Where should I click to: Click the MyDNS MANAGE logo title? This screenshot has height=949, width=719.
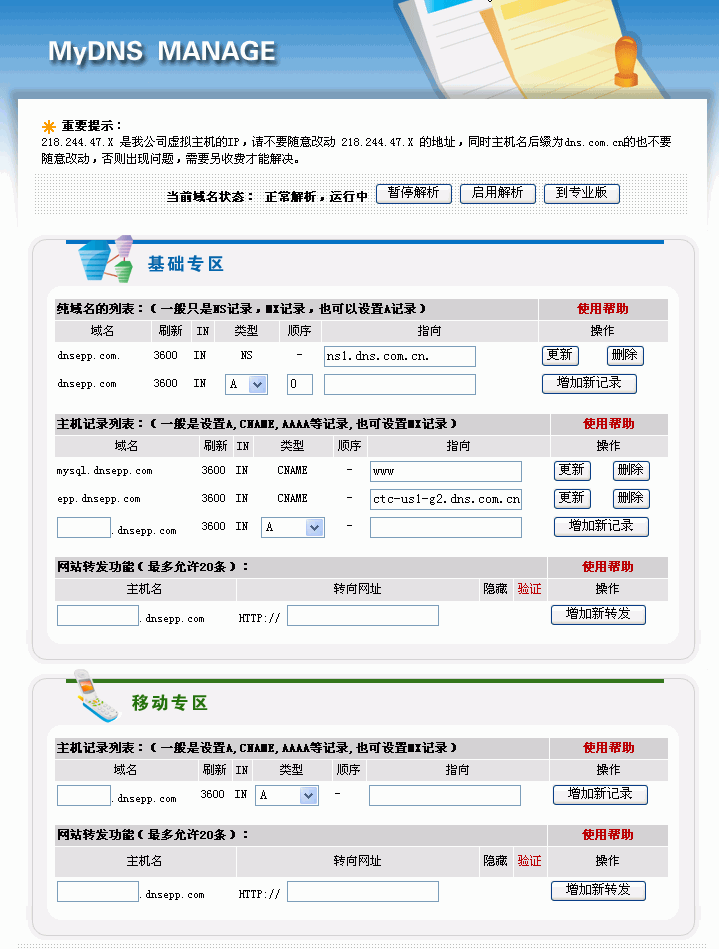click(162, 51)
